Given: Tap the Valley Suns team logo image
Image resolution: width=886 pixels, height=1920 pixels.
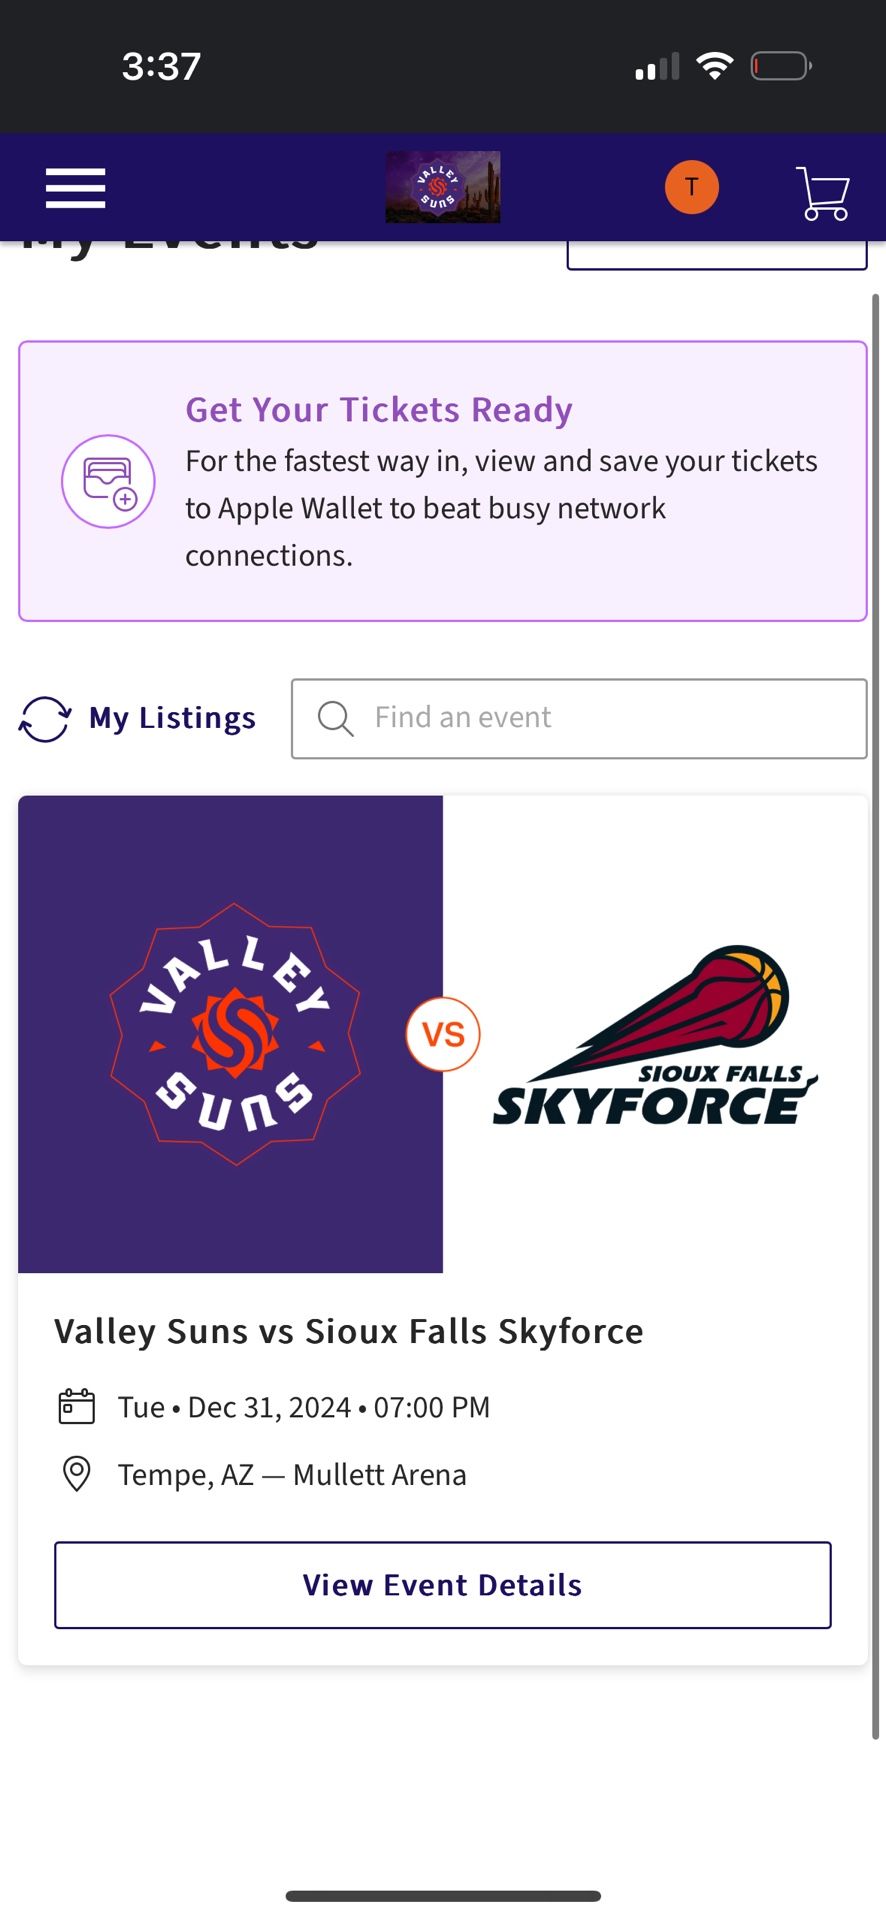Looking at the screenshot, I should pos(235,1034).
